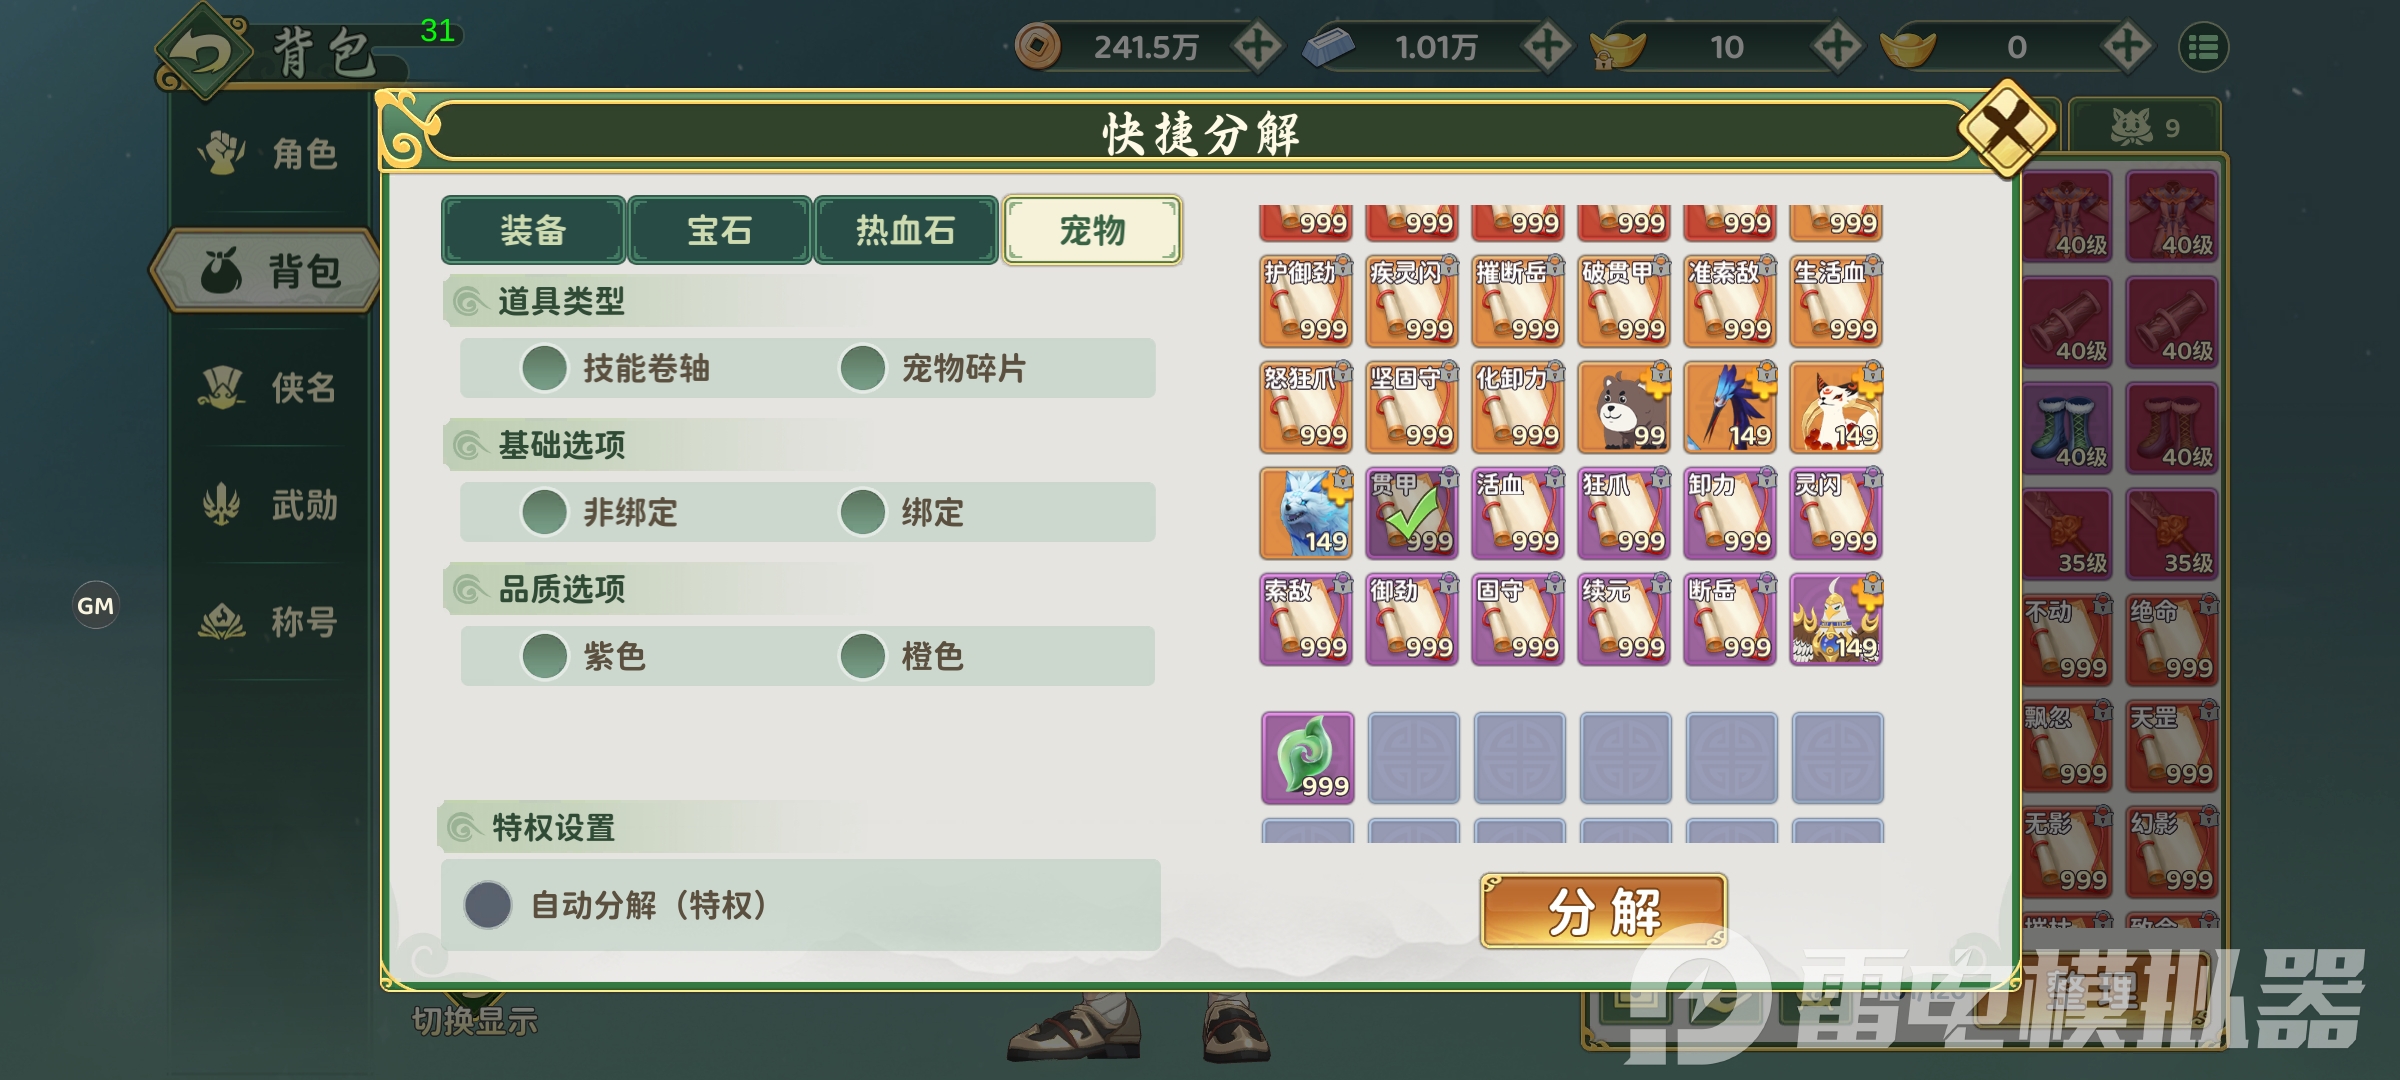Click the 分解 button
The width and height of the screenshot is (2400, 1080).
[1604, 911]
